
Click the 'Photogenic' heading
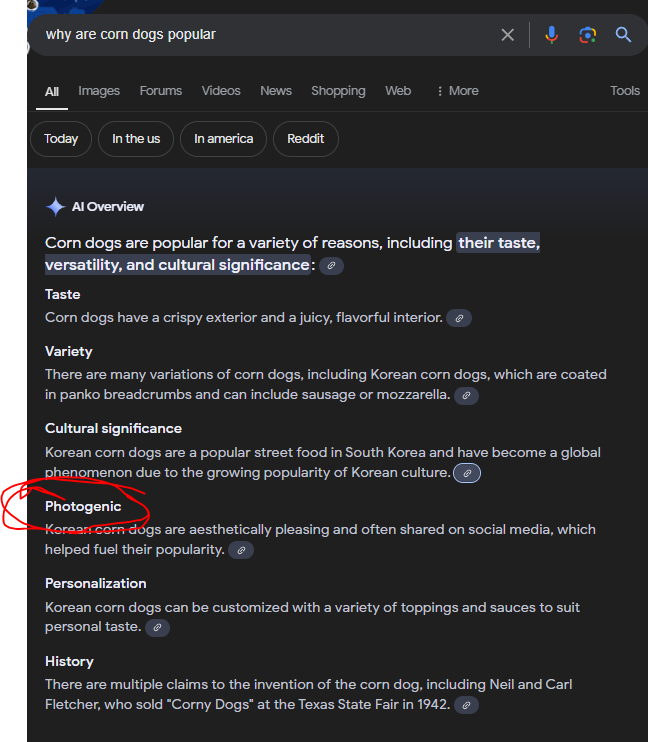tap(83, 506)
